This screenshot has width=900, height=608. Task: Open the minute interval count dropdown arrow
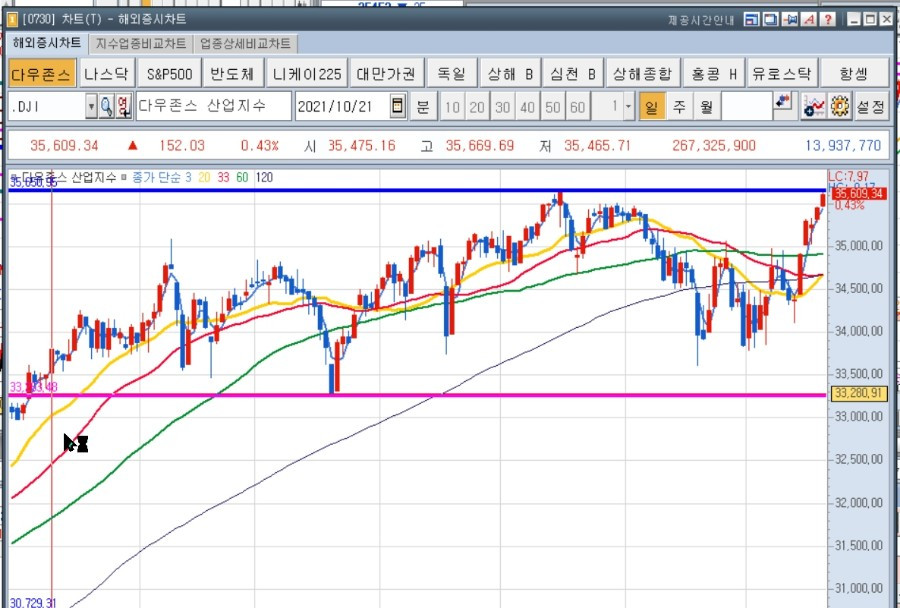(x=629, y=107)
